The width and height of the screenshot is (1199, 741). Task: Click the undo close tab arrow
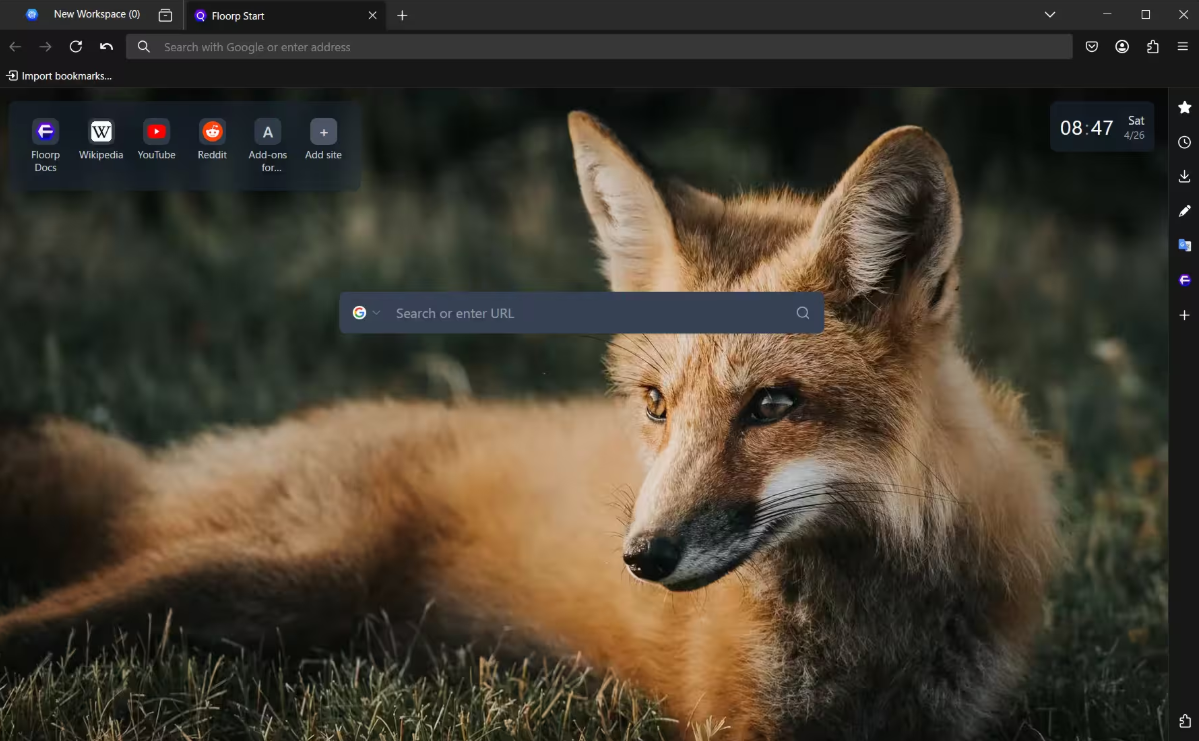106,47
